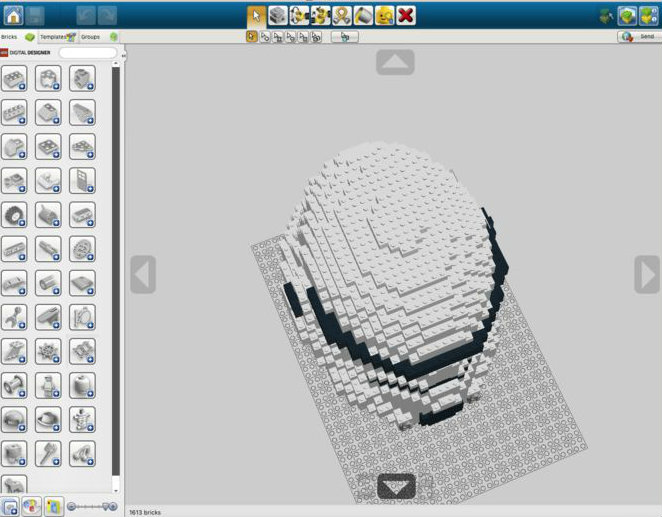Go to the Home screen

click(13, 15)
